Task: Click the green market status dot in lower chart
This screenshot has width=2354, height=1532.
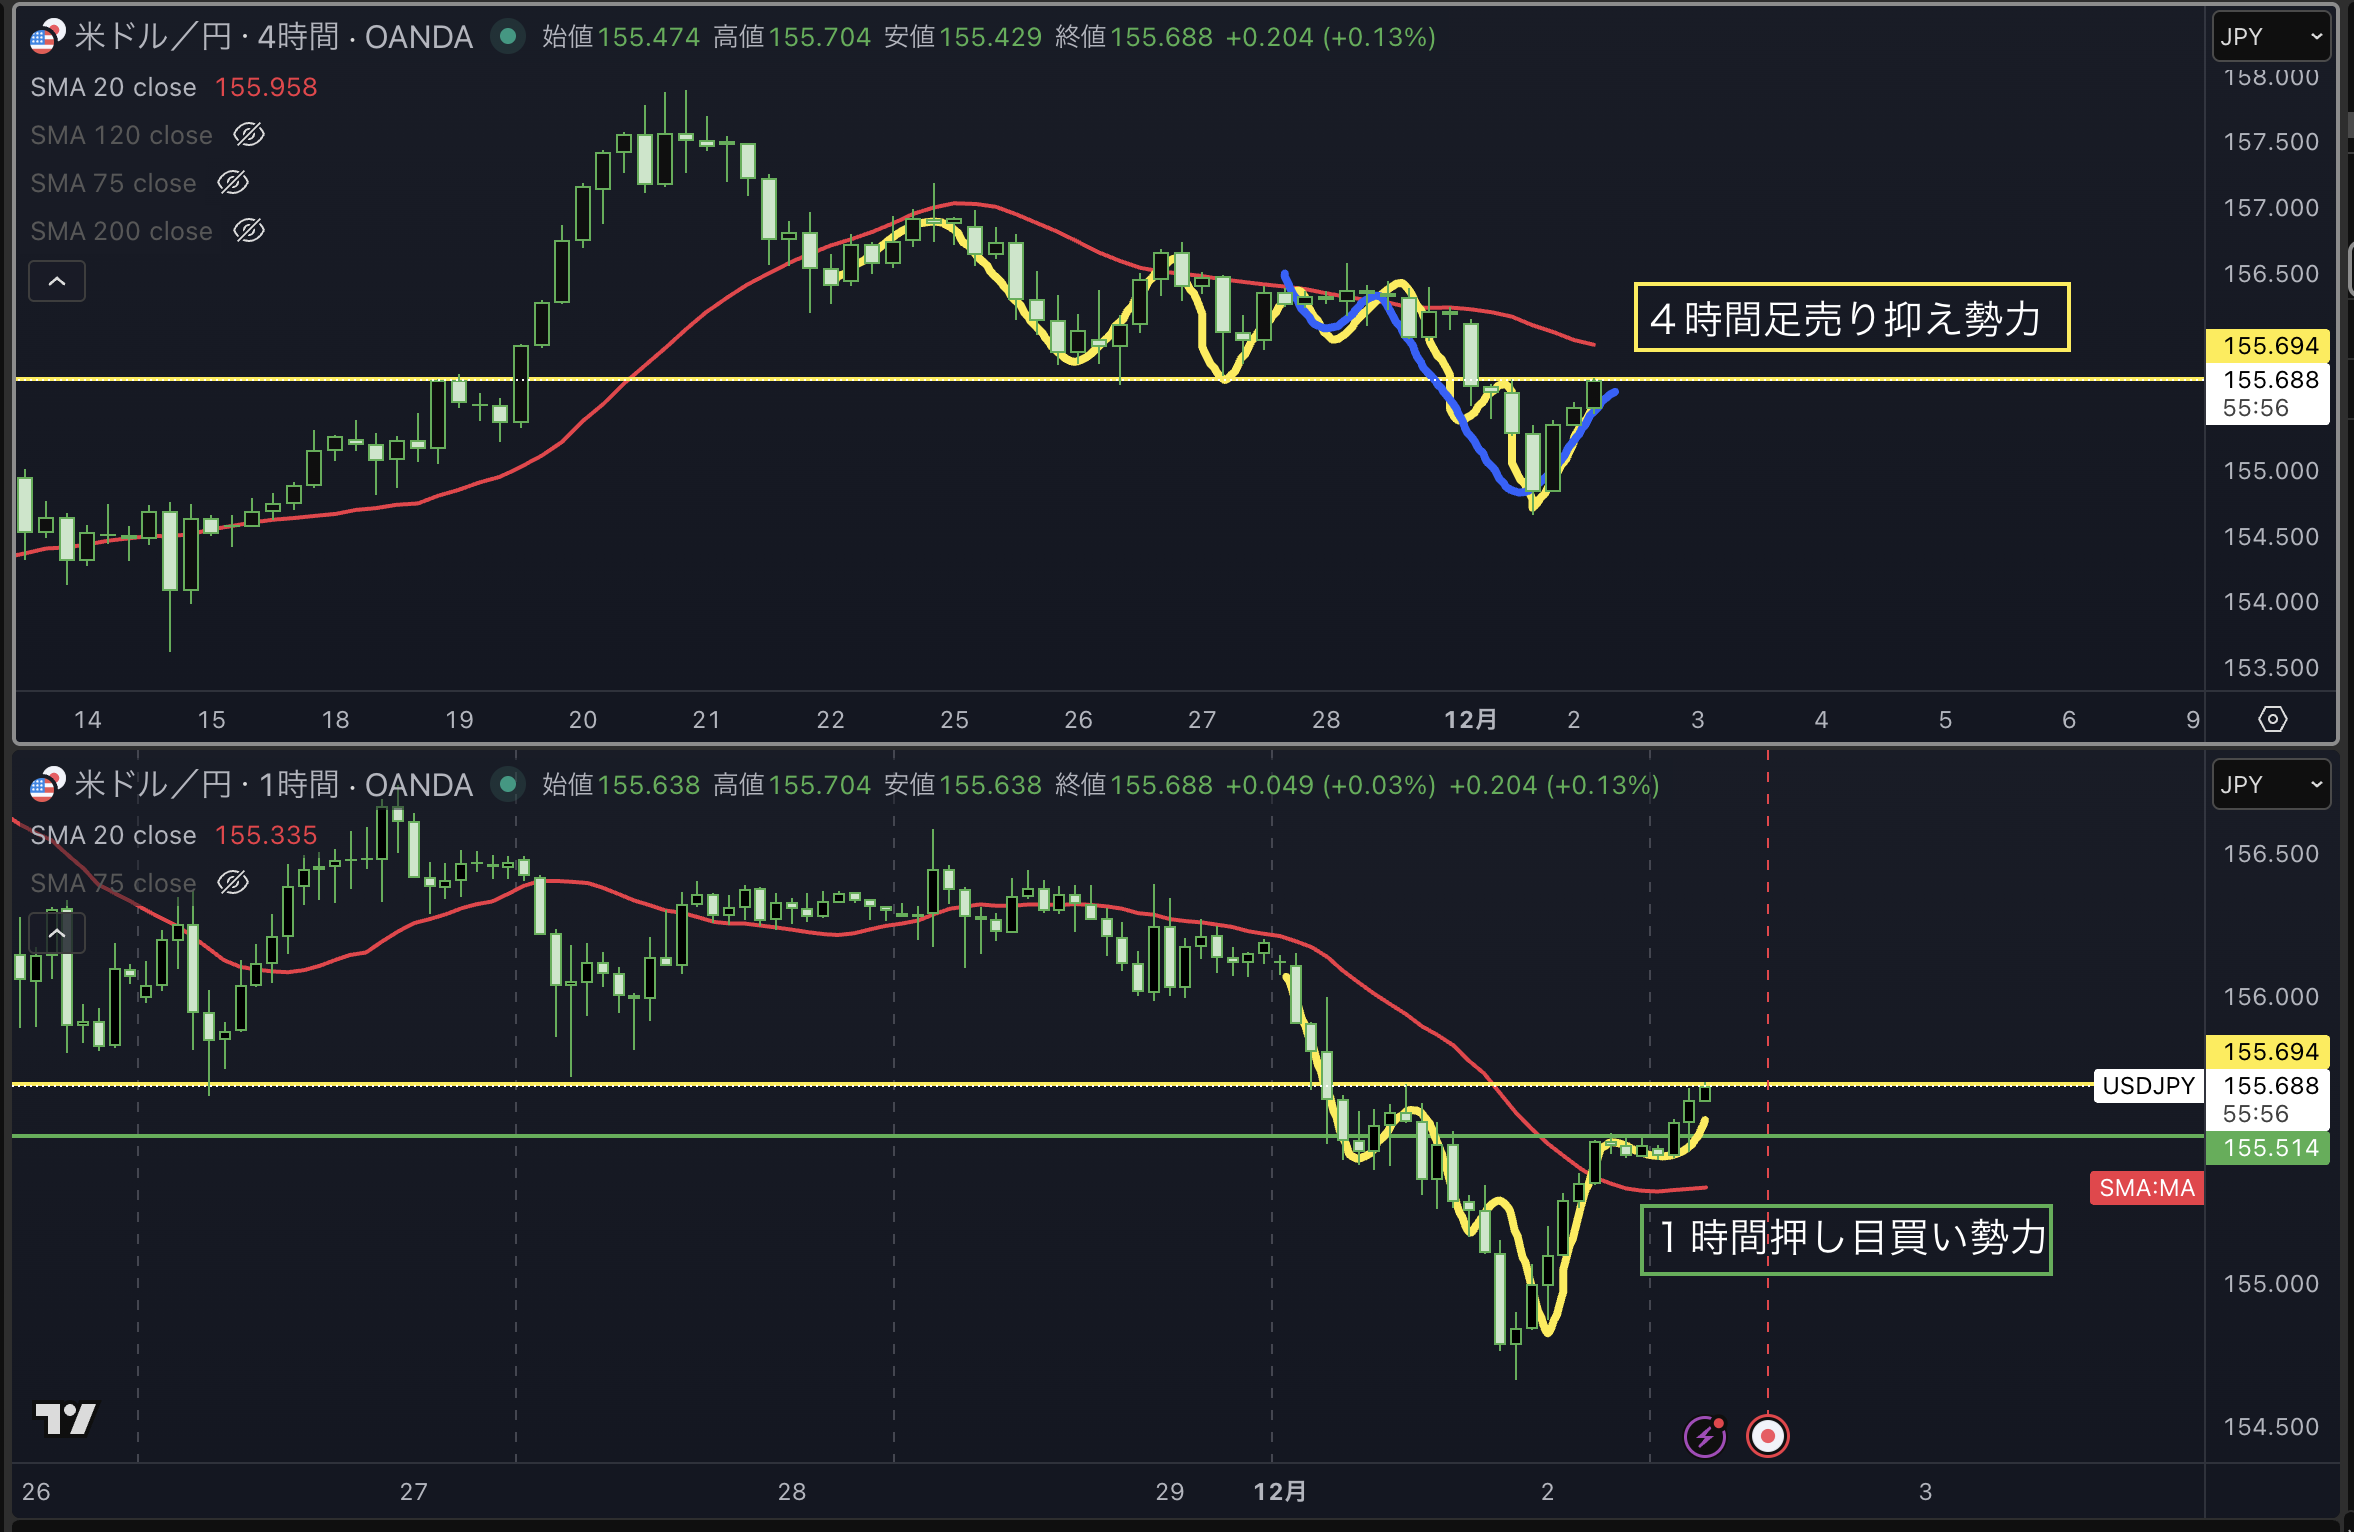Action: 508,785
